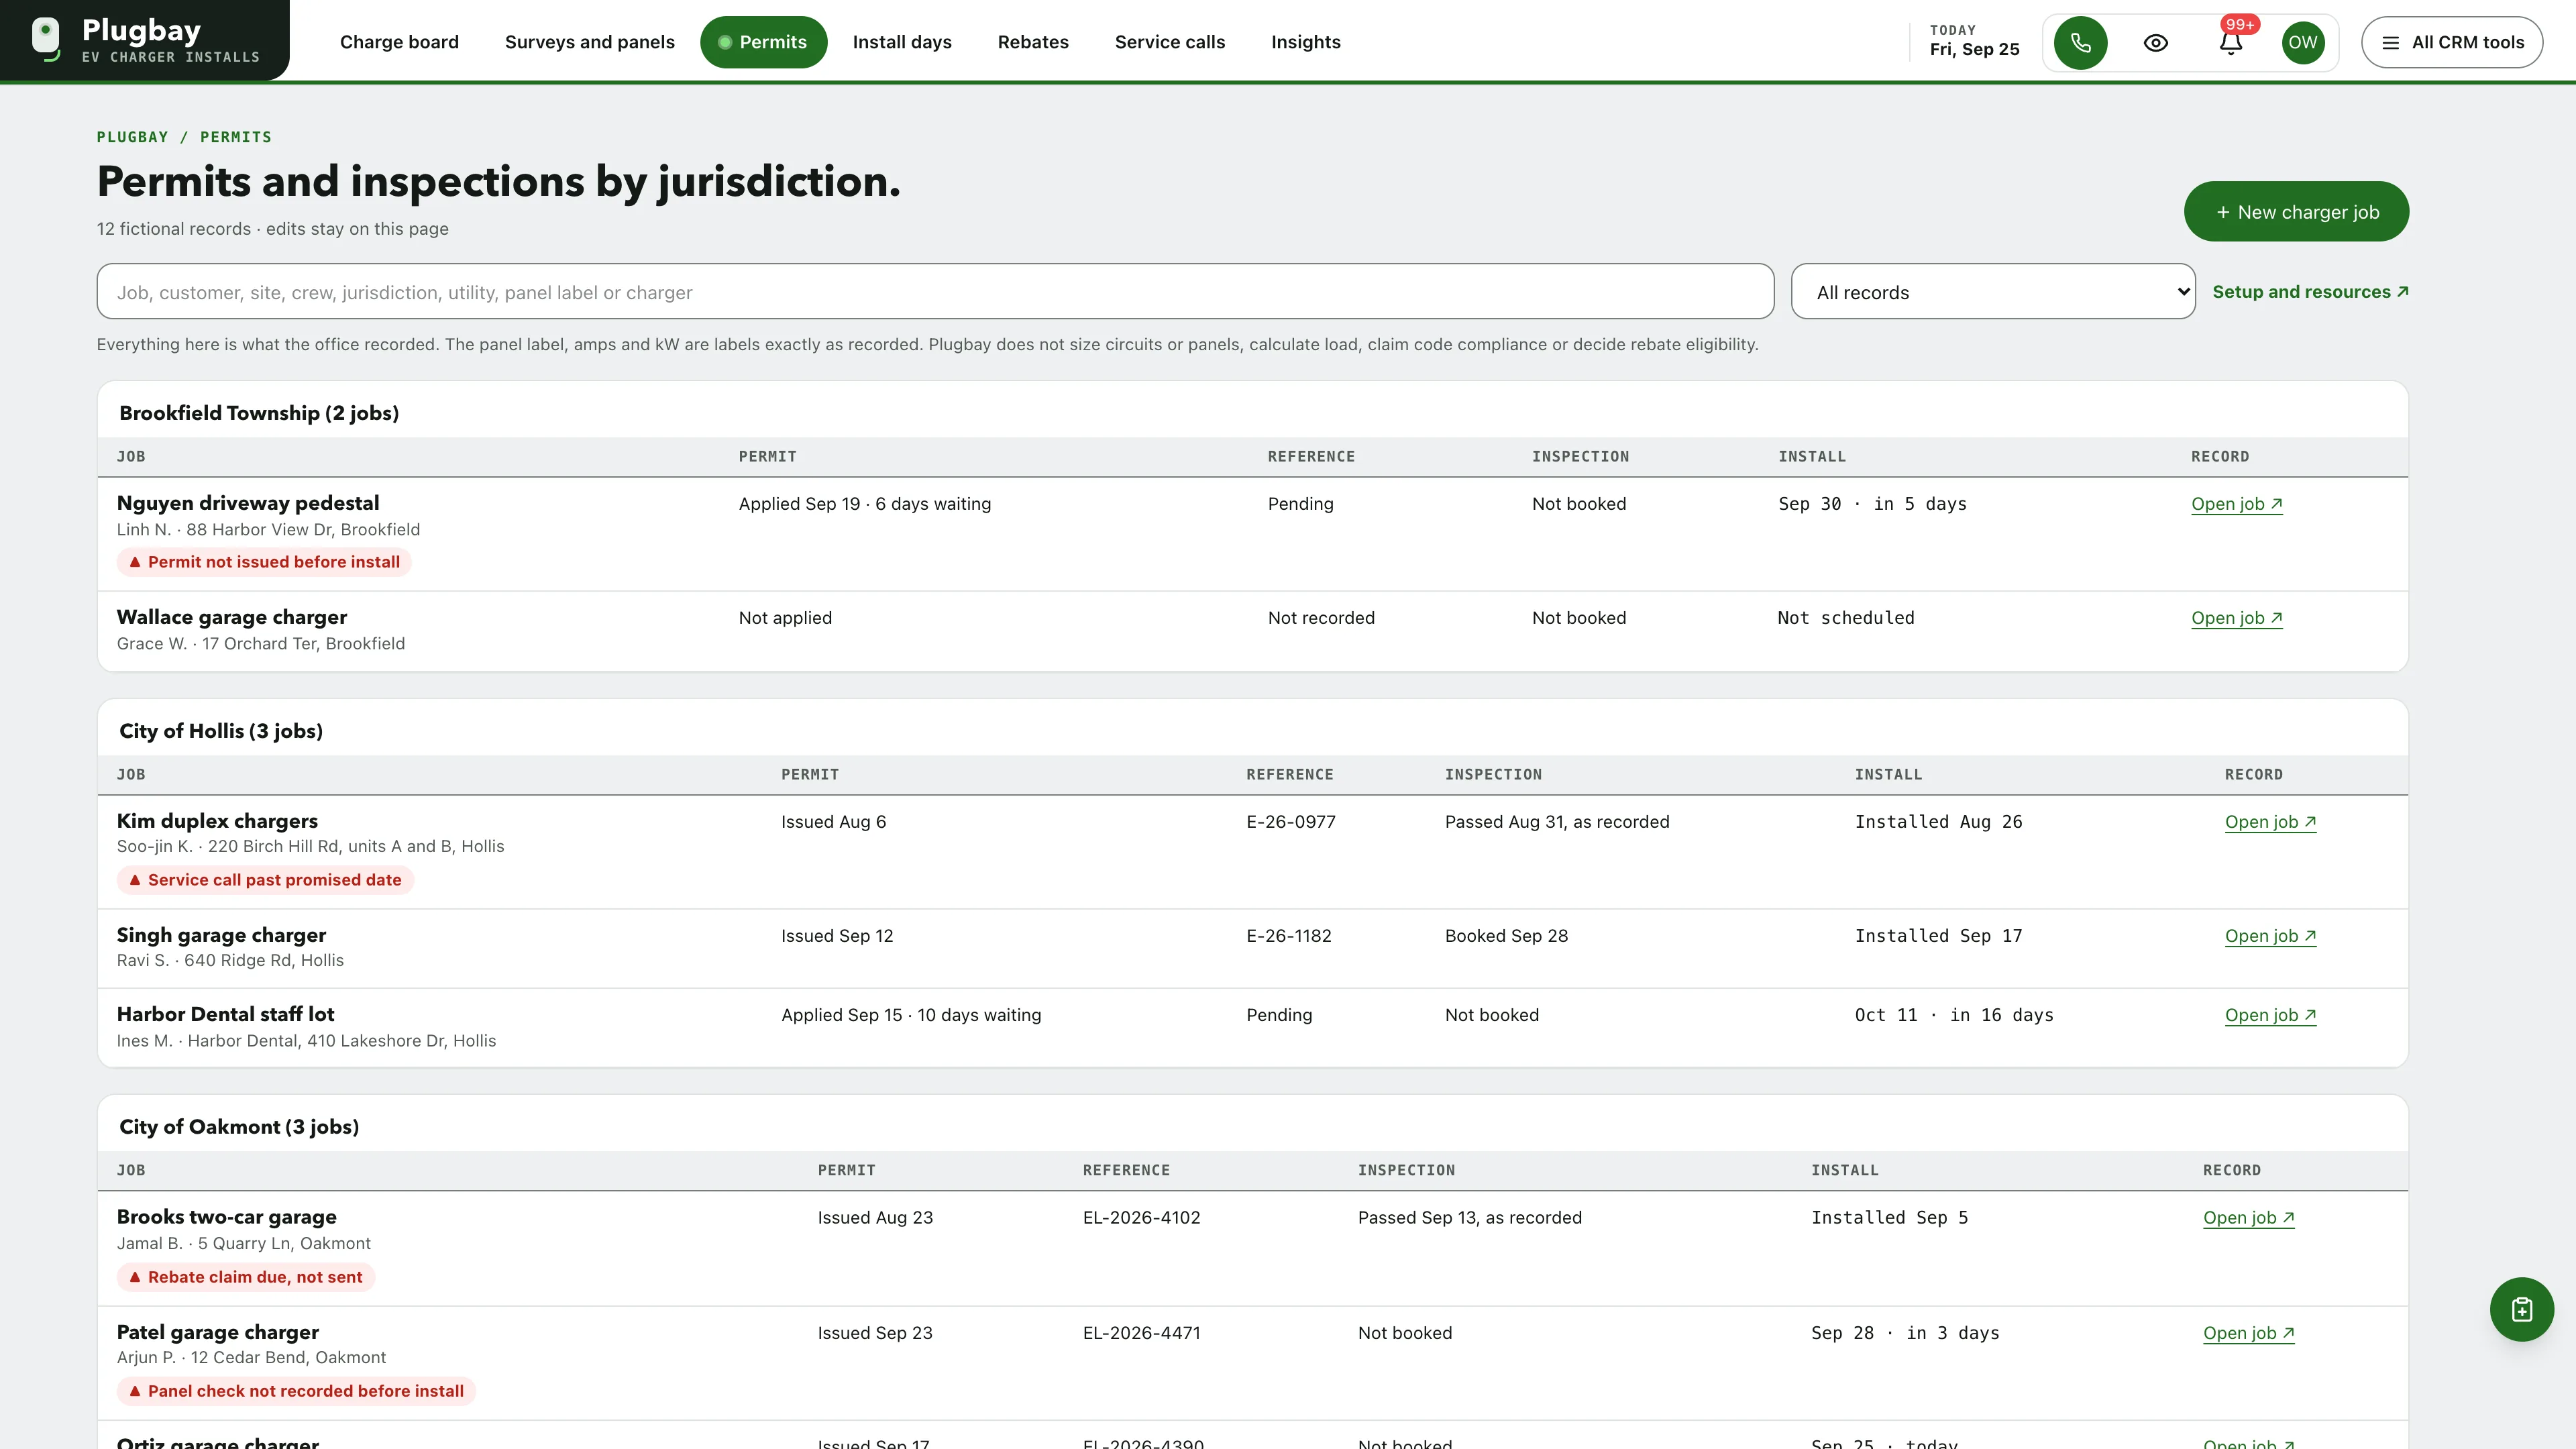Open job for Patel garage charger
2576x1449 pixels.
point(2248,1333)
